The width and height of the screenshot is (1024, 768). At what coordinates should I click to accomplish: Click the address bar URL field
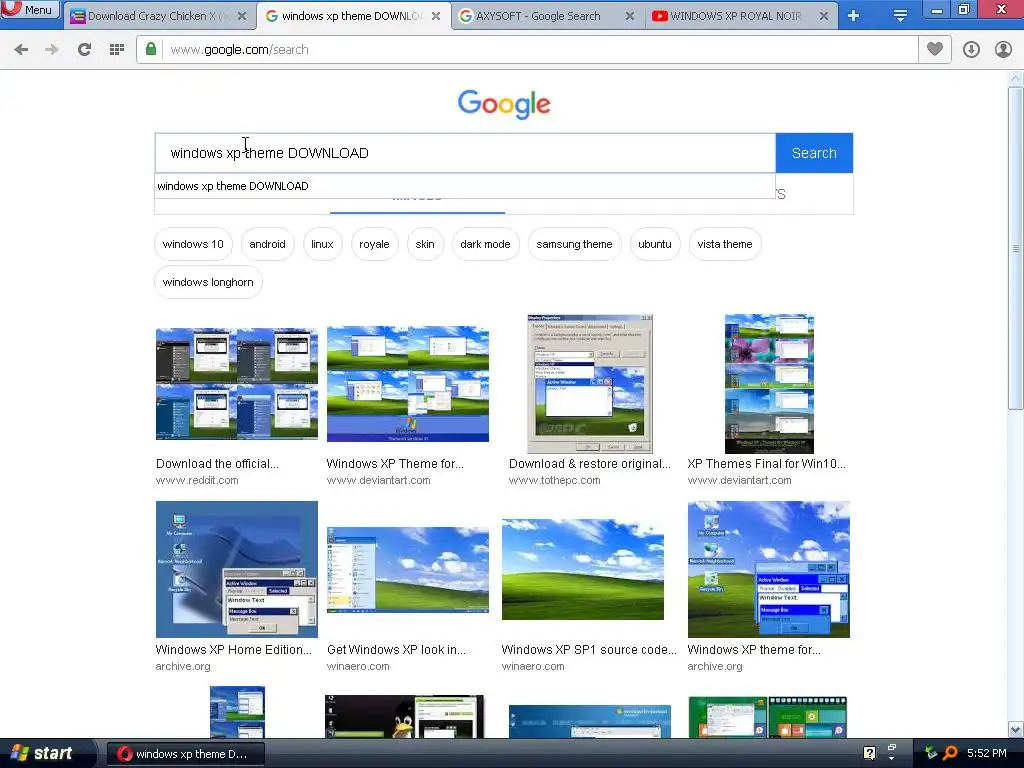pos(541,50)
